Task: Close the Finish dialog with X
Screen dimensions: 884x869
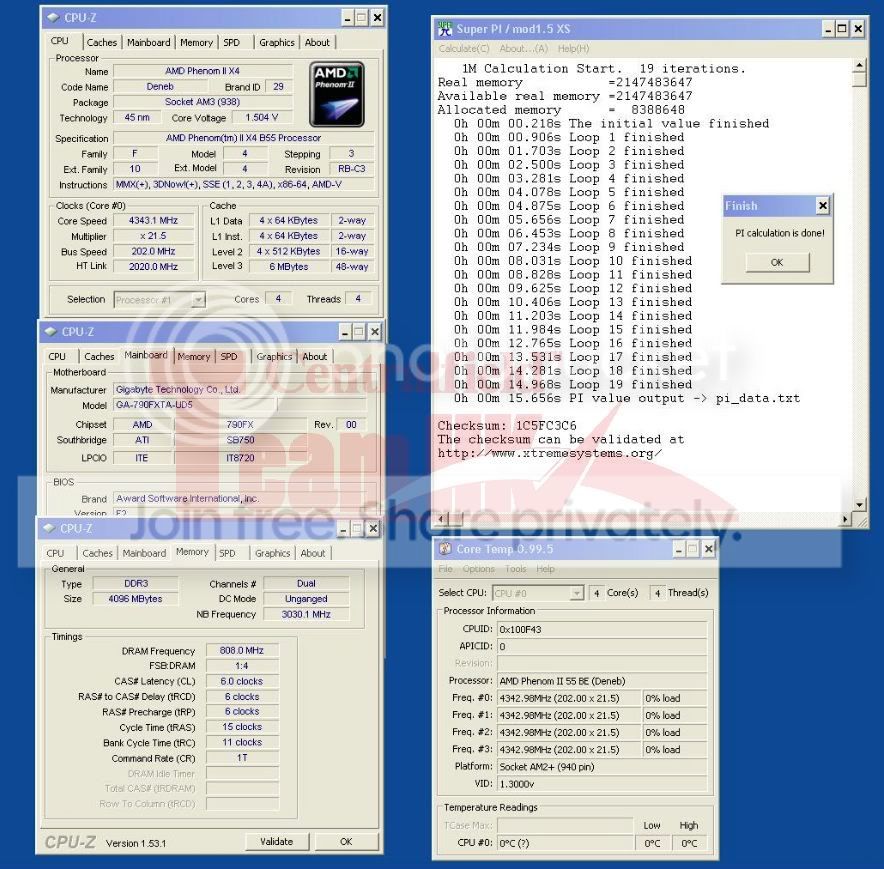Action: pos(822,206)
